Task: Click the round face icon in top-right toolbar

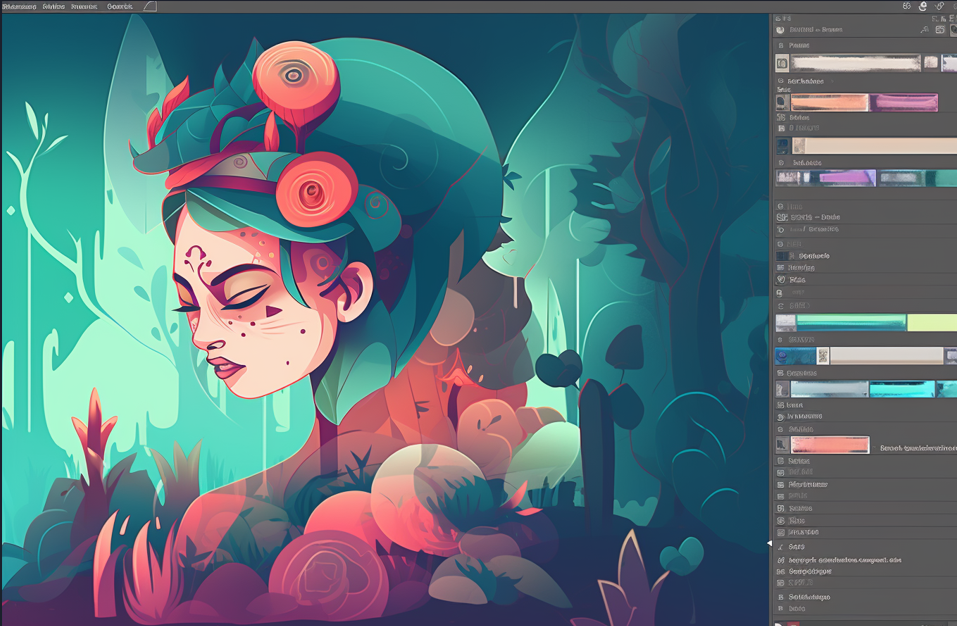Action: [923, 6]
